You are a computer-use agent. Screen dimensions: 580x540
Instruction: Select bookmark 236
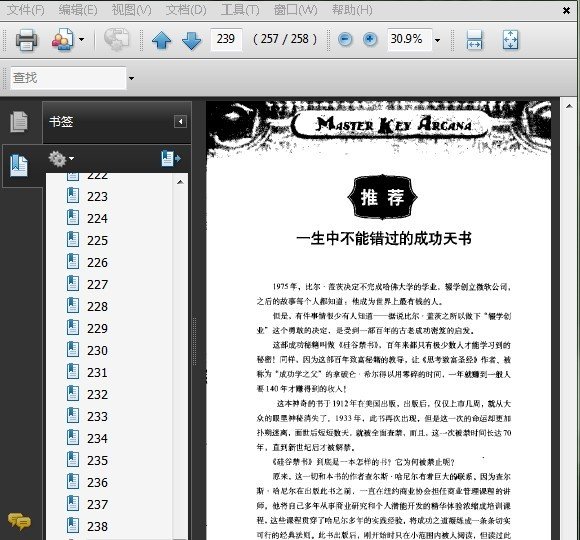point(98,483)
